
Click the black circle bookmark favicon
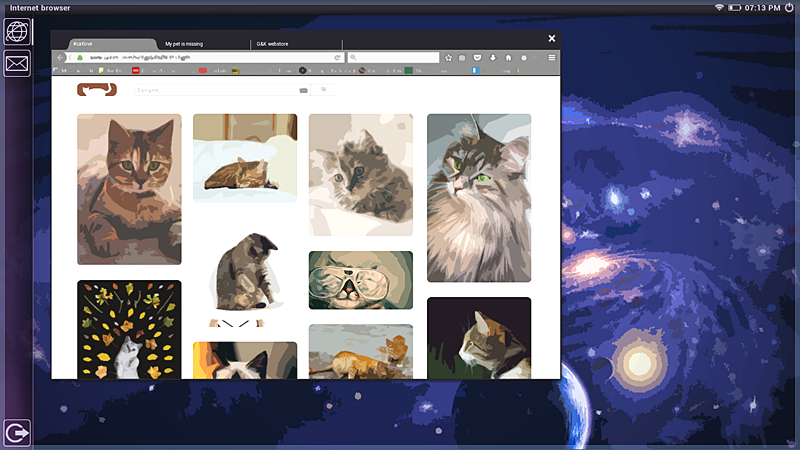point(303,70)
